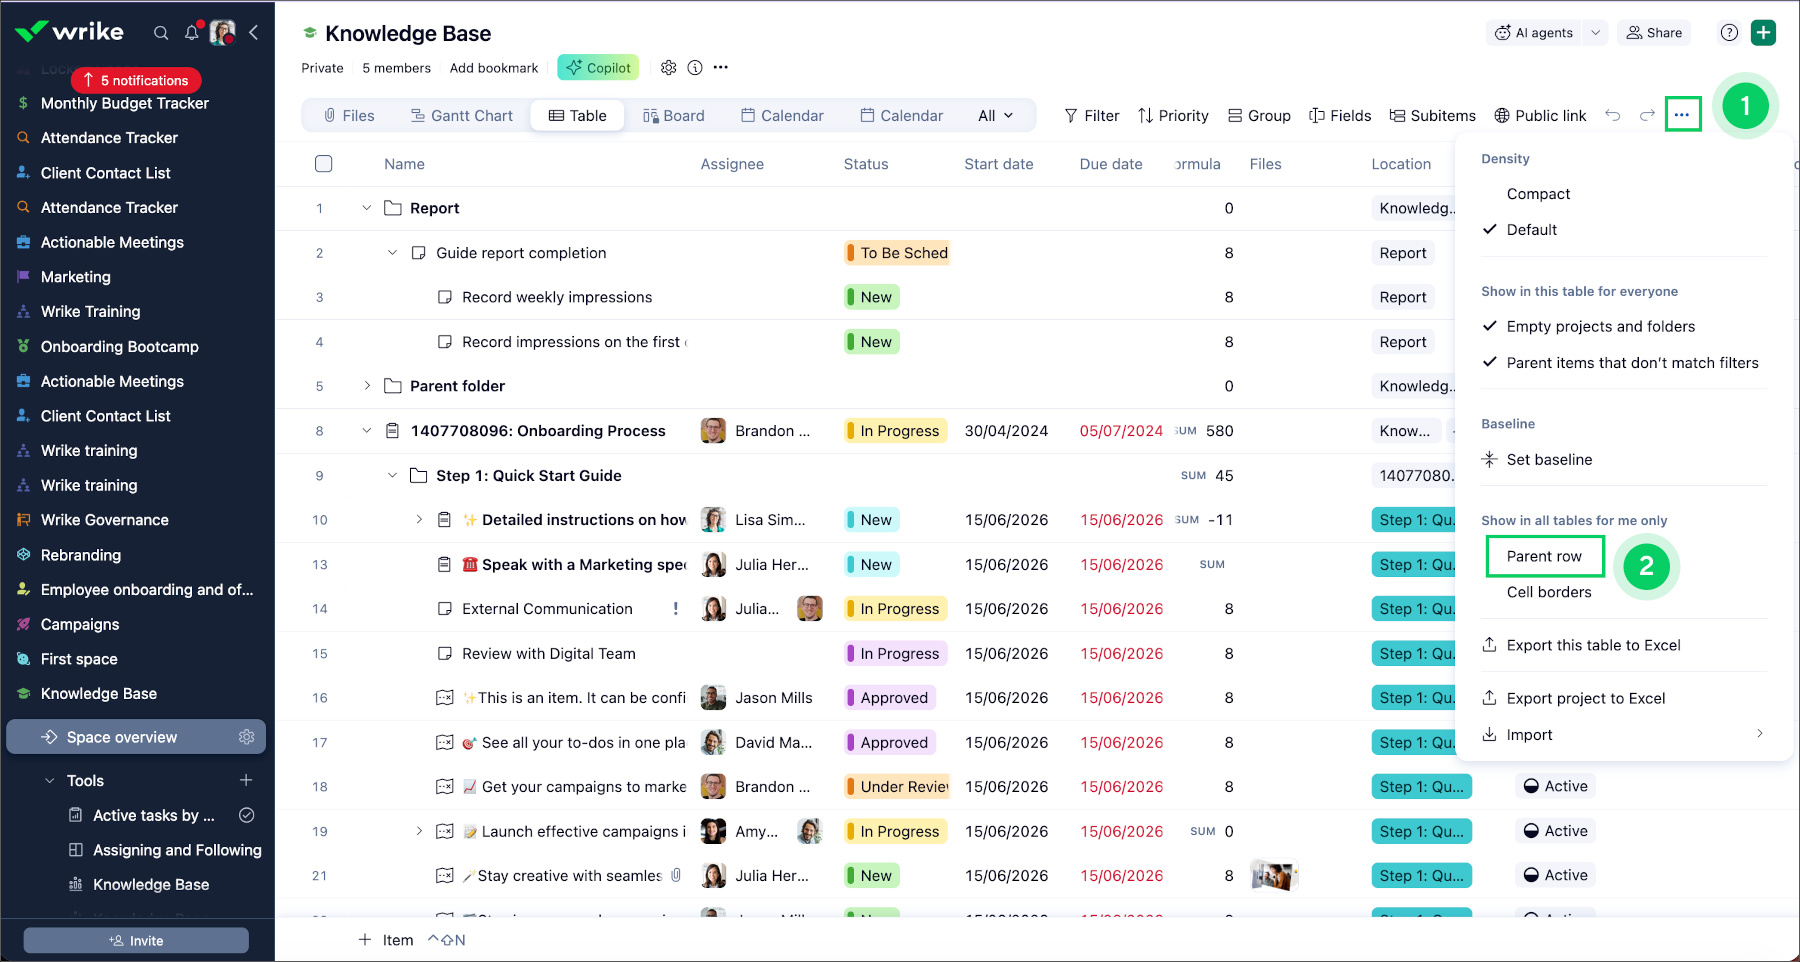This screenshot has height=962, width=1800.
Task: Select Compact density
Action: coord(1538,194)
